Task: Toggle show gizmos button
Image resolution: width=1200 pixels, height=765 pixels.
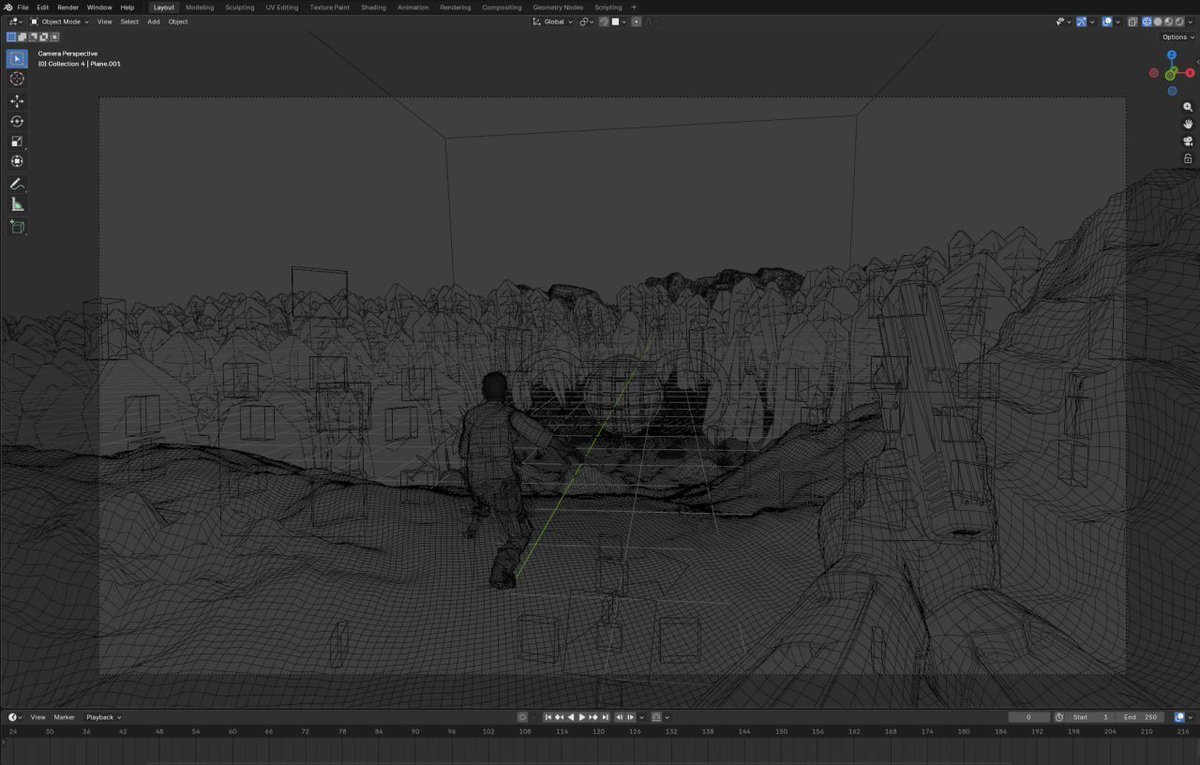Action: point(1082,22)
